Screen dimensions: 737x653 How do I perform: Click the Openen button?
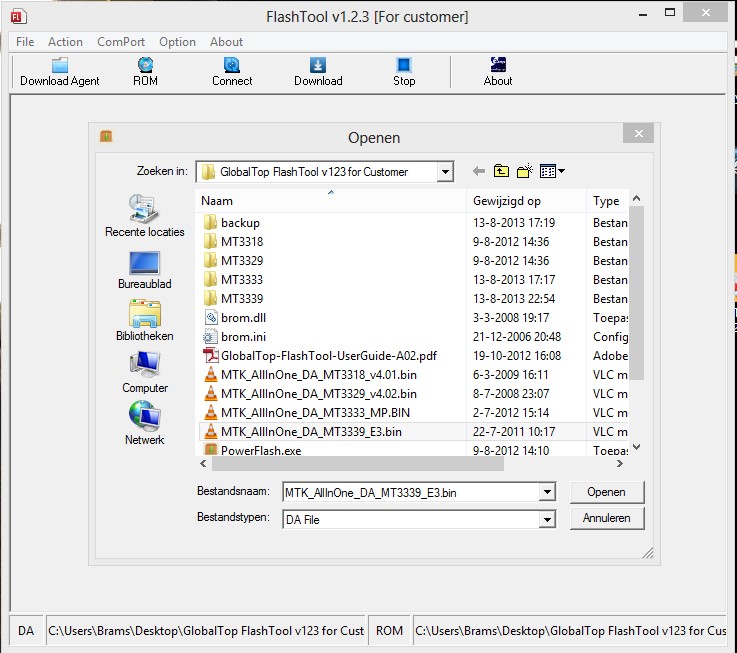tap(607, 492)
